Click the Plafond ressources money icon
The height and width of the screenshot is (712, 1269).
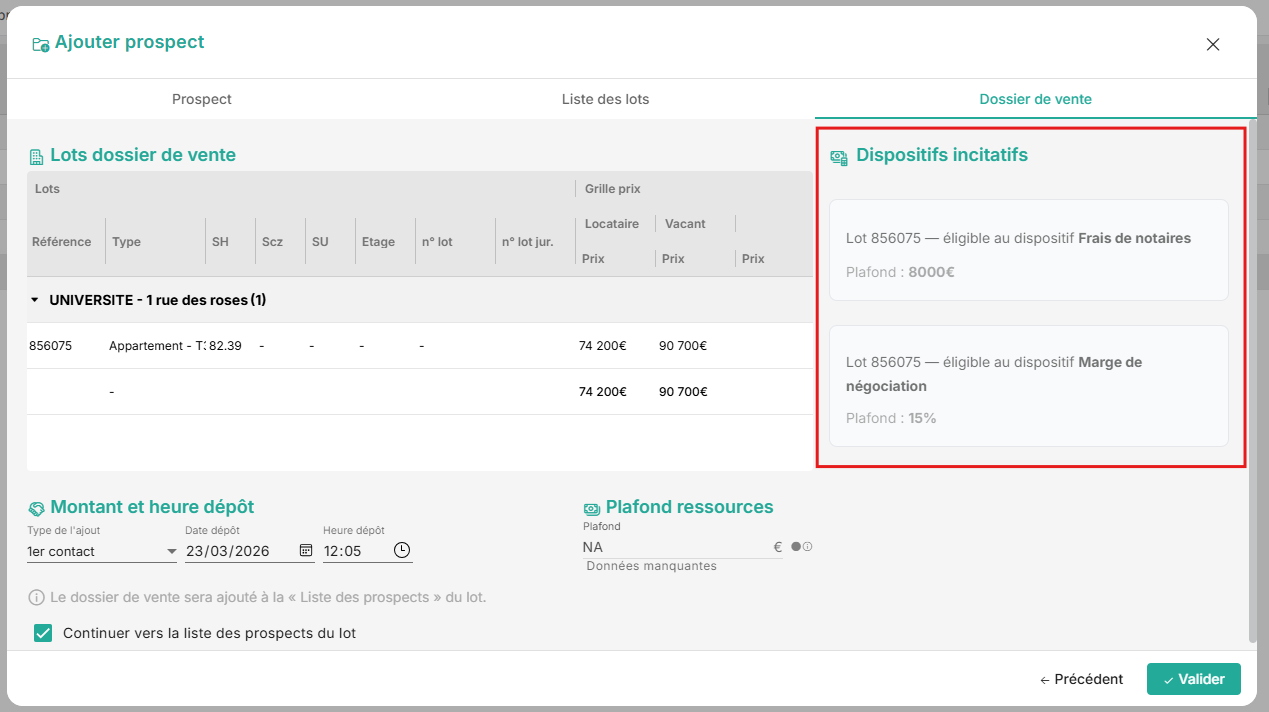pyautogui.click(x=592, y=508)
